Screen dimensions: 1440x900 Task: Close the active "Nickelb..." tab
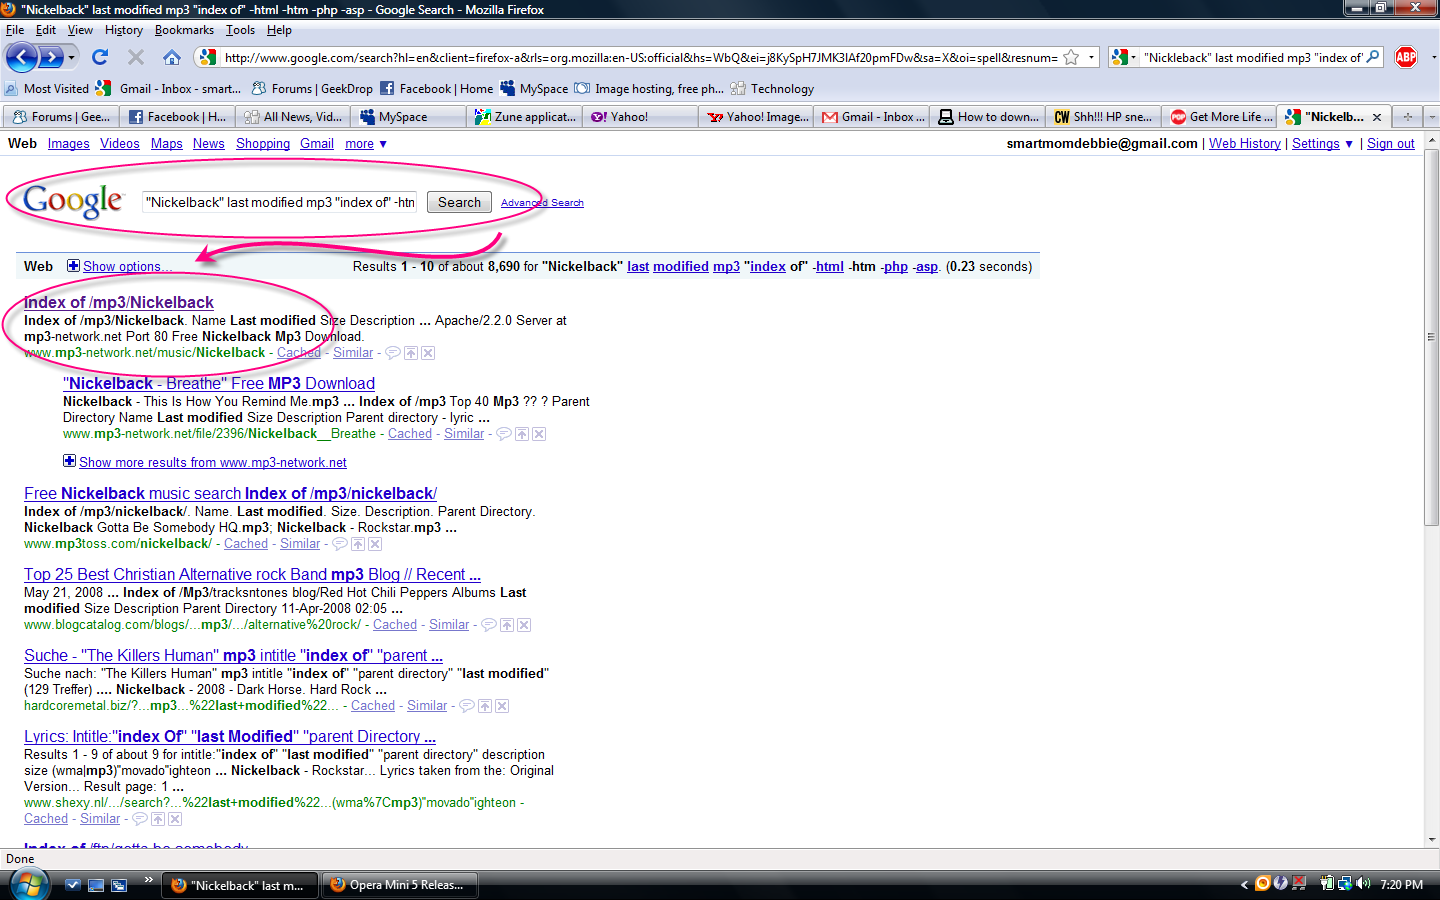1377,117
